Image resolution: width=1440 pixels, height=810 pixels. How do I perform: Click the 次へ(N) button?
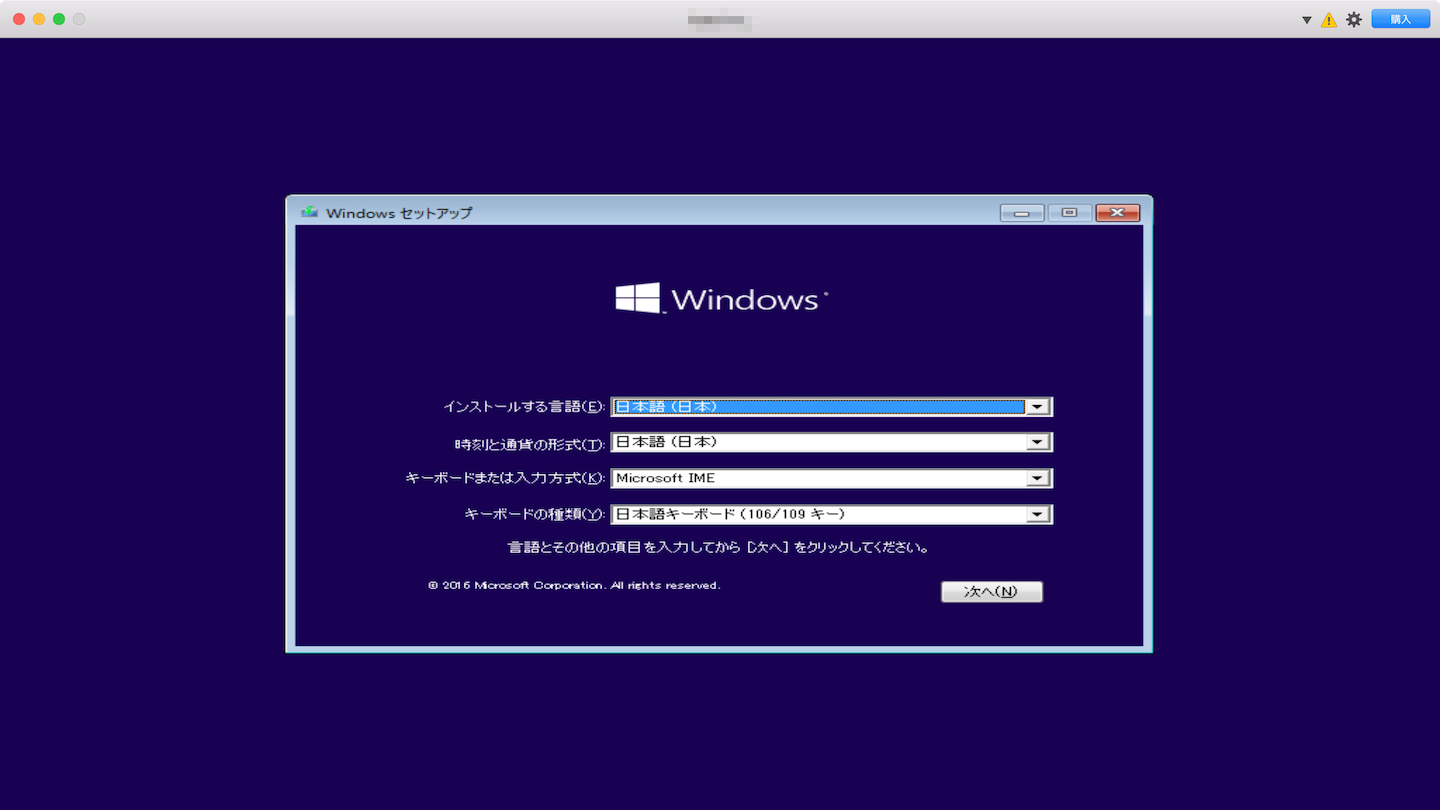(x=991, y=591)
